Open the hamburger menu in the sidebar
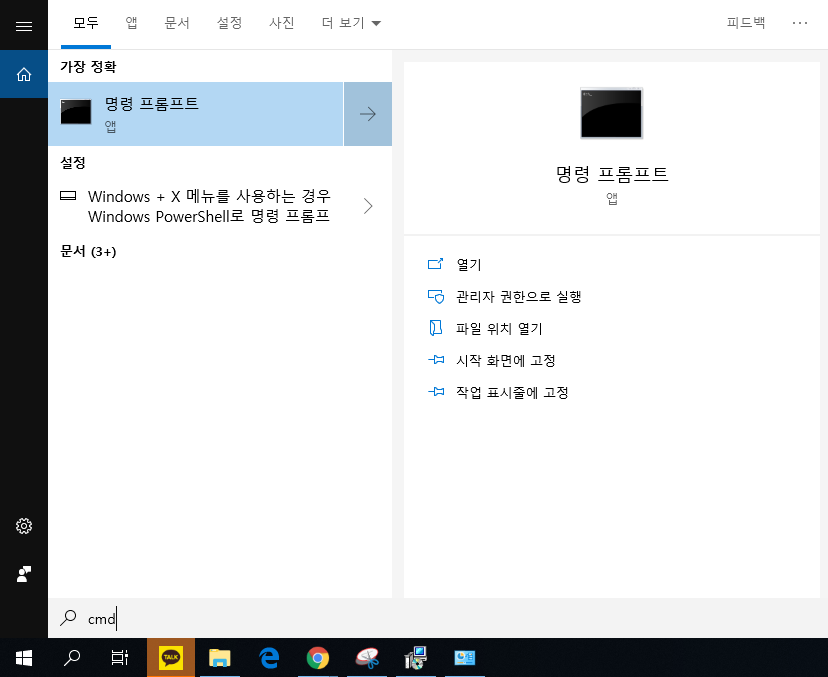The width and height of the screenshot is (828, 677). (x=24, y=26)
